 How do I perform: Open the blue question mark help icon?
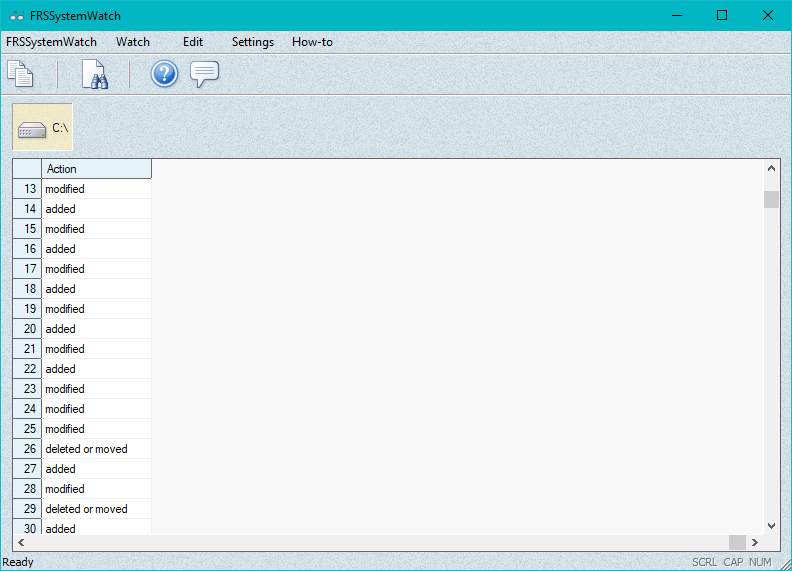pyautogui.click(x=164, y=74)
